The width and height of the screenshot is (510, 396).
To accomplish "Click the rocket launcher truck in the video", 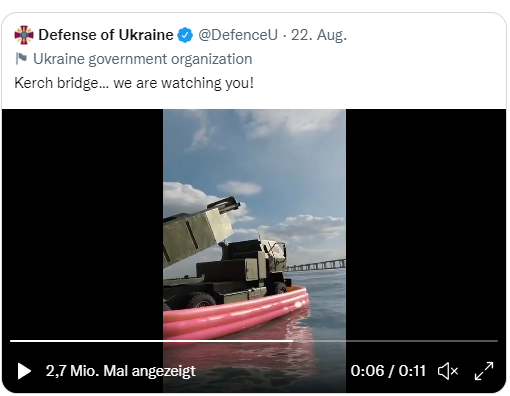I will [227, 257].
